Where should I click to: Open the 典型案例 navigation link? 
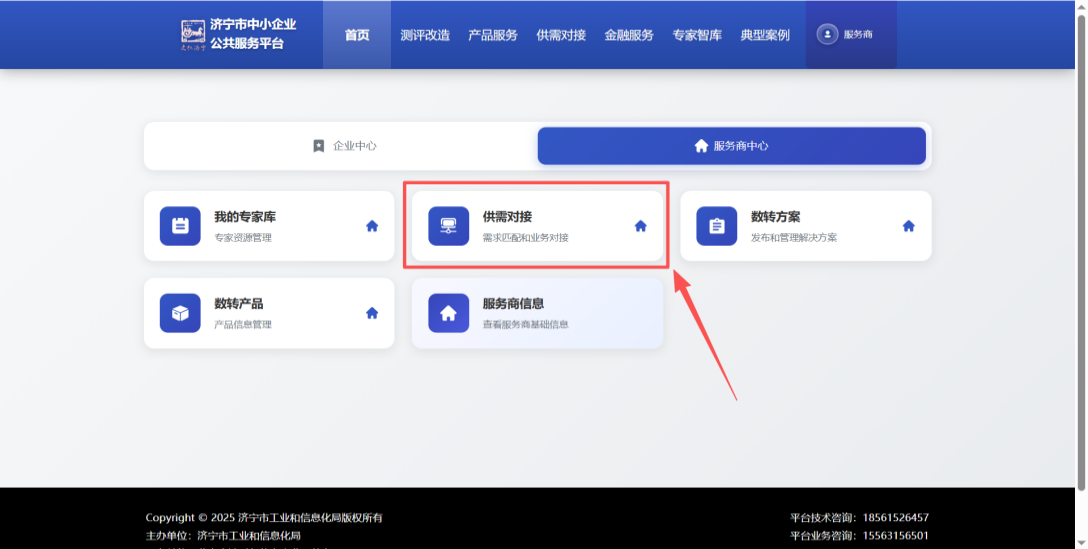click(765, 35)
